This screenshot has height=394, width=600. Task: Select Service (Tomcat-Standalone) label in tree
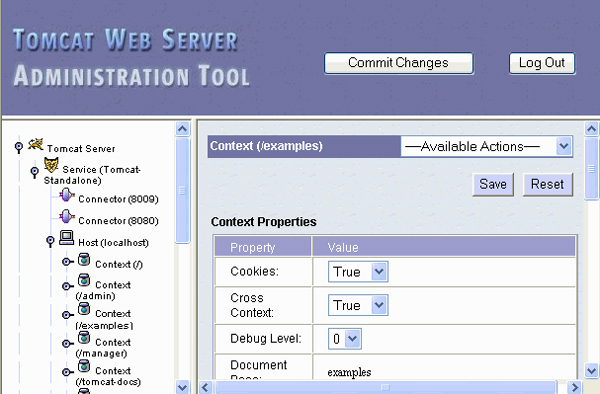92,175
